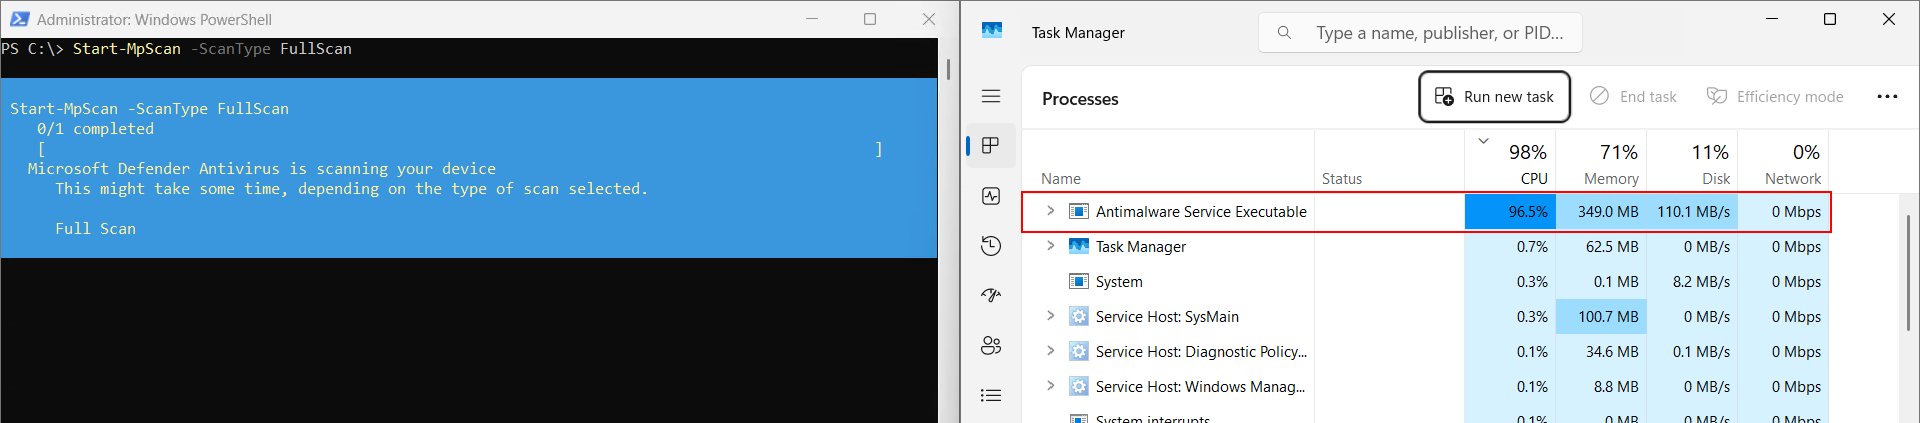Click the Run new task button
Image resolution: width=1920 pixels, height=423 pixels.
[x=1494, y=97]
